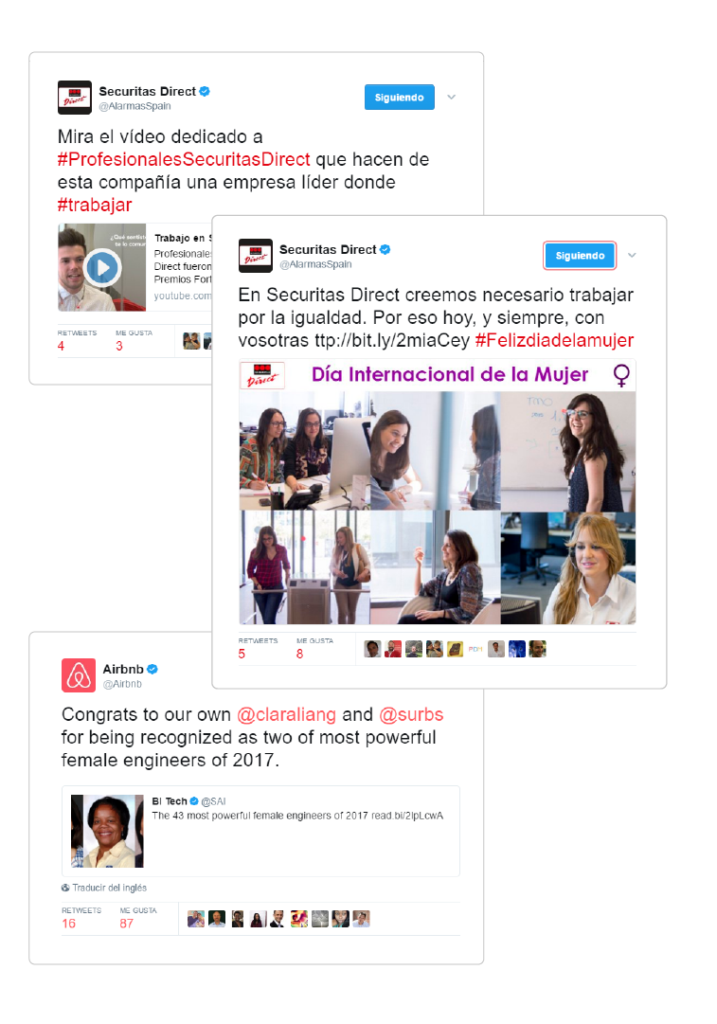The height and width of the screenshot is (1024, 717).
Task: Click Securitas Direct avatar in the video tweet
Action: (74, 97)
